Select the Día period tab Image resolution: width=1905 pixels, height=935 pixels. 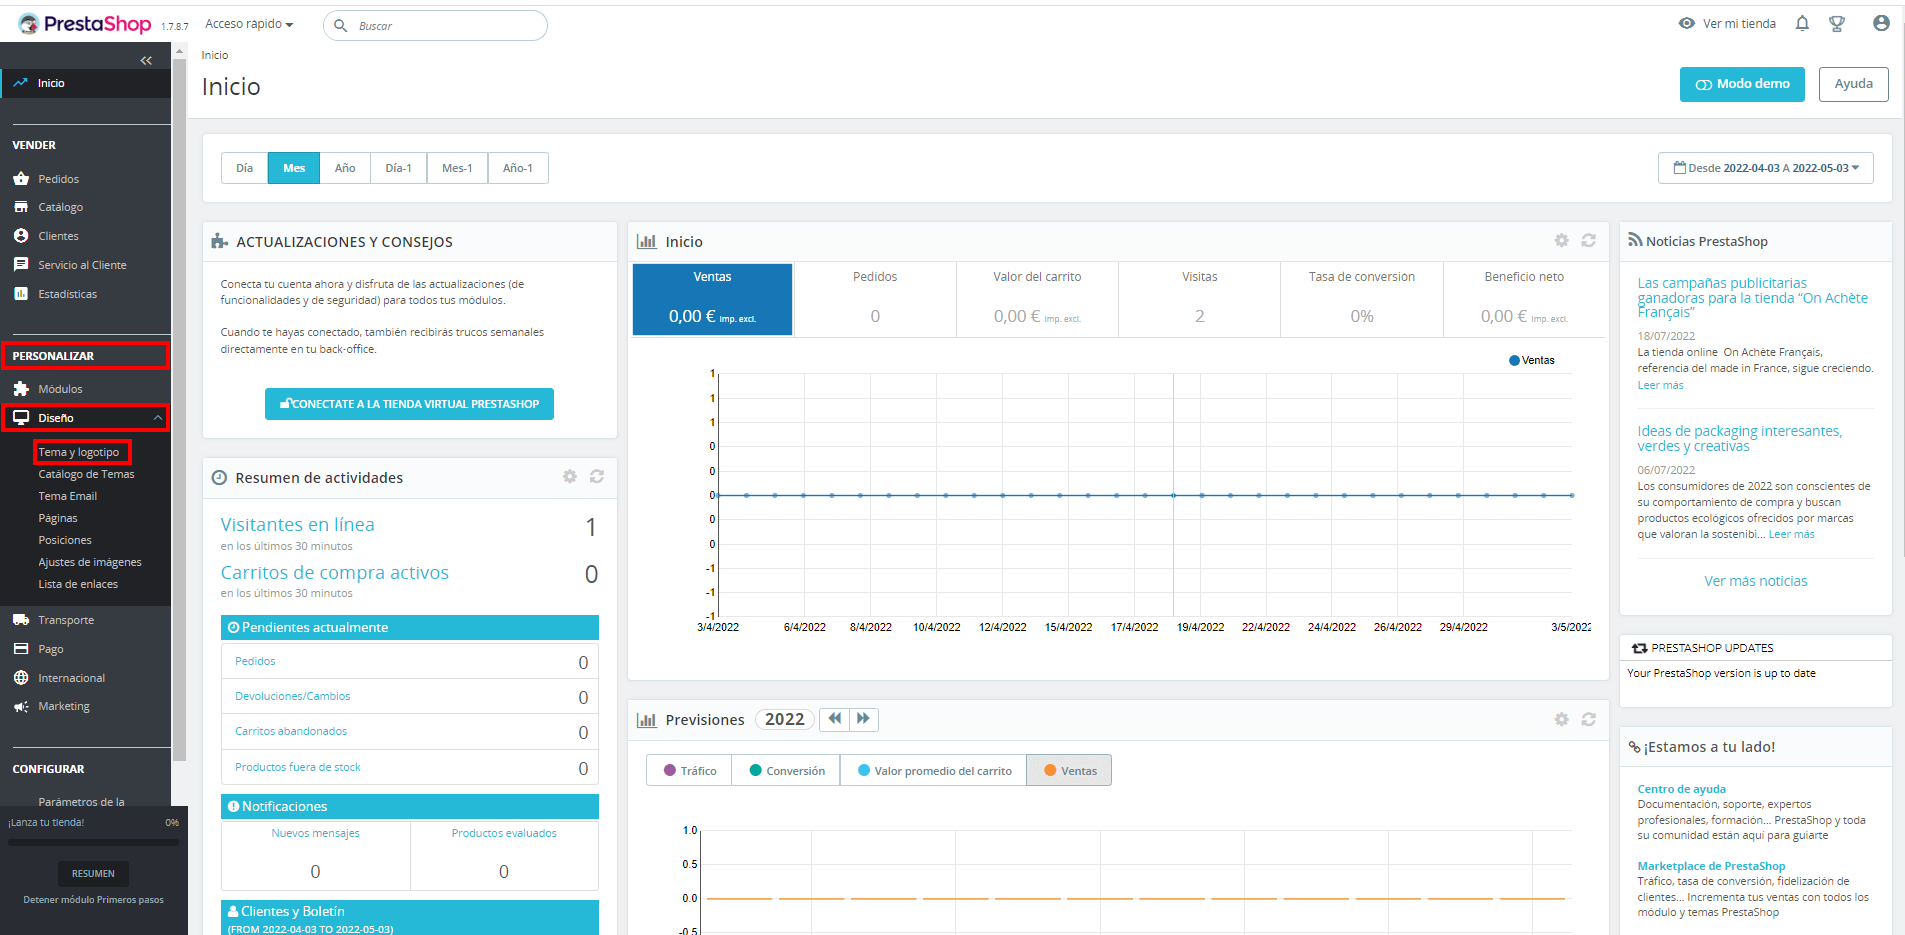[x=244, y=168]
